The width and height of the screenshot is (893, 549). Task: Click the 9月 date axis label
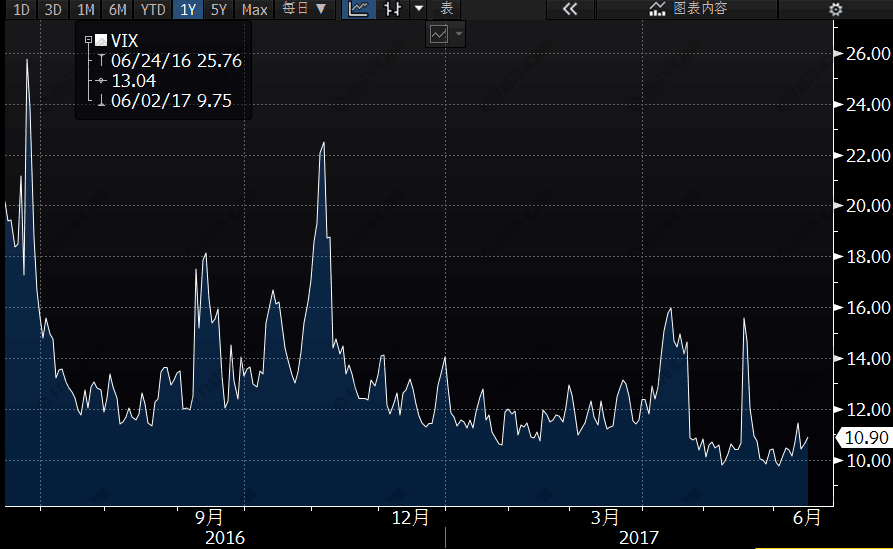click(x=209, y=518)
